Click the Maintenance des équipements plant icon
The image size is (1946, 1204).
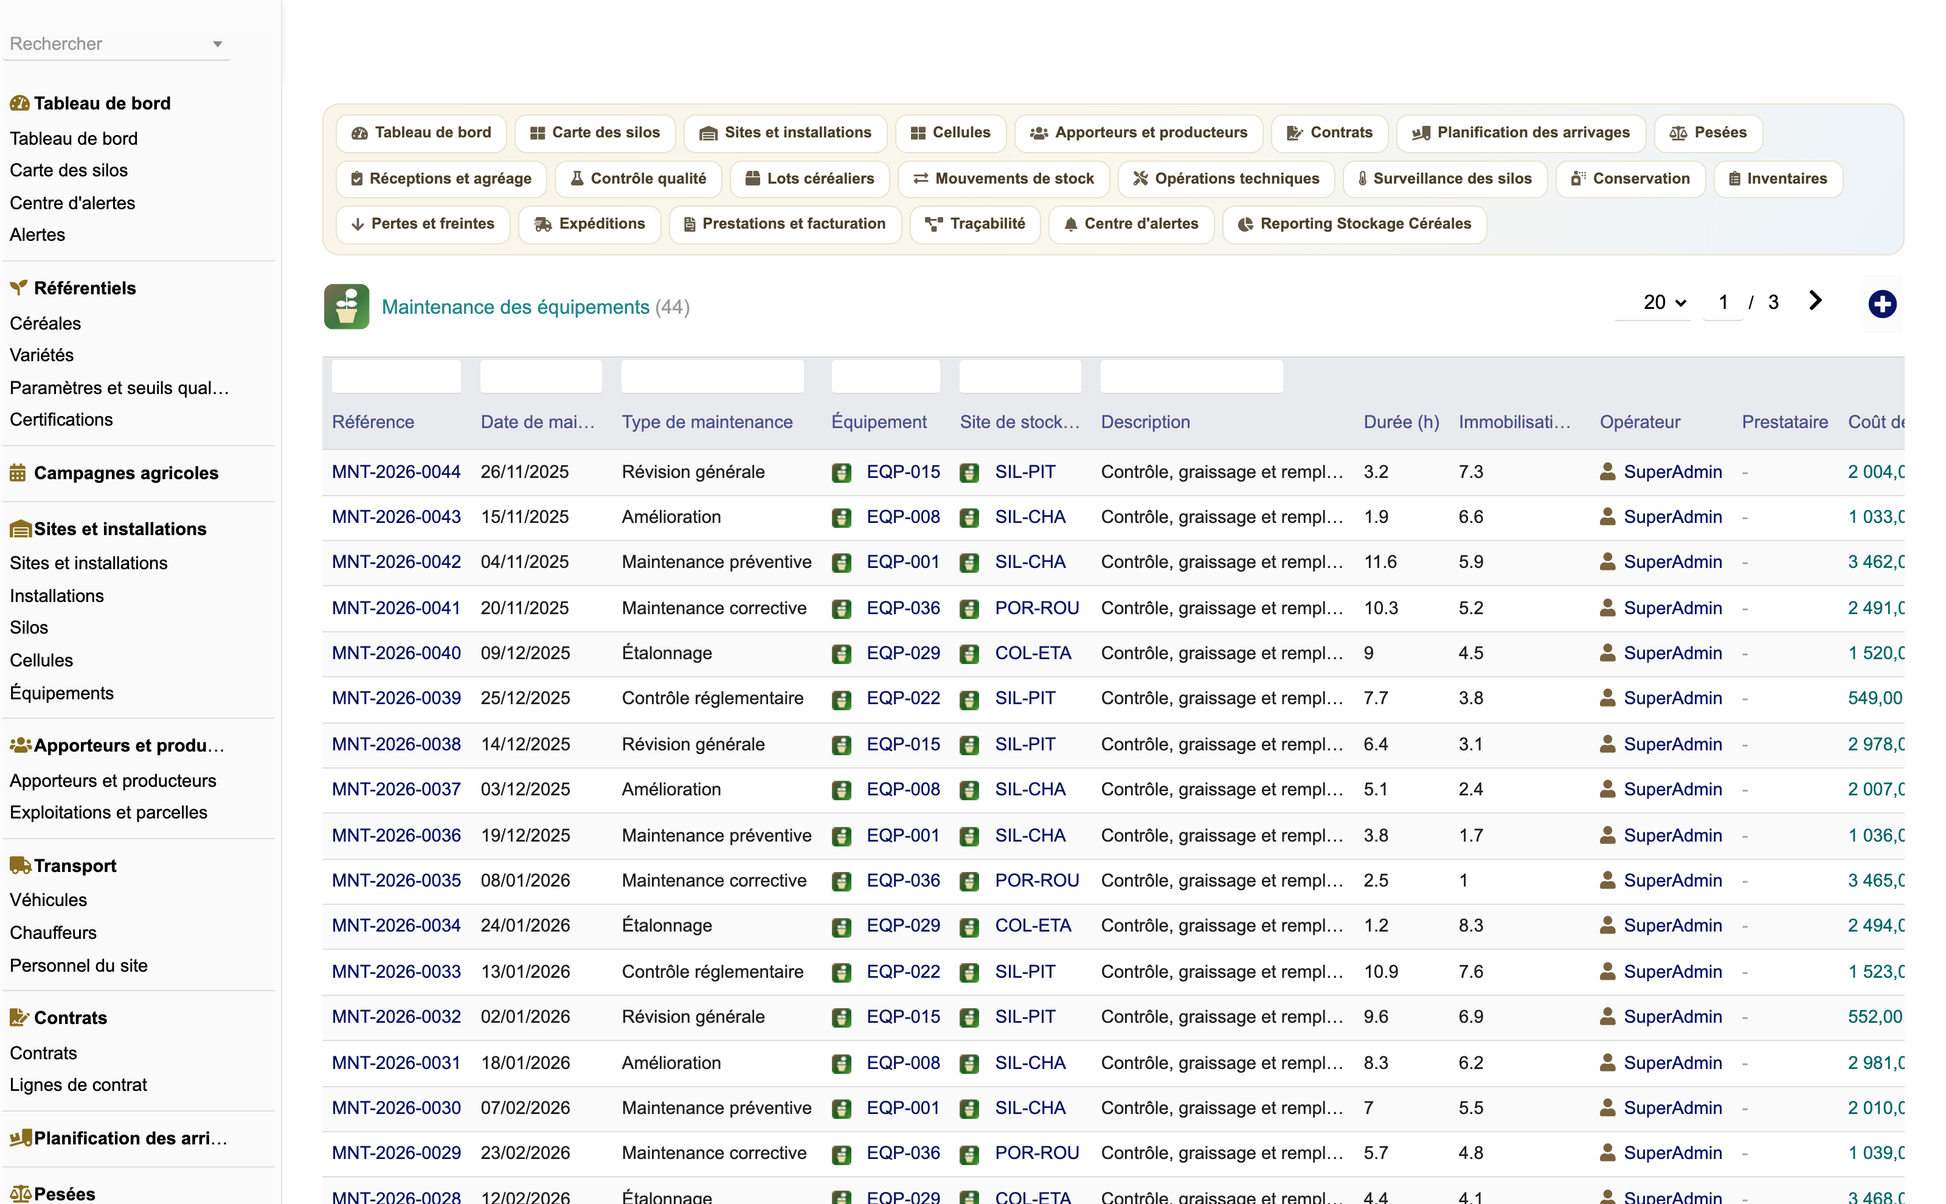(346, 307)
